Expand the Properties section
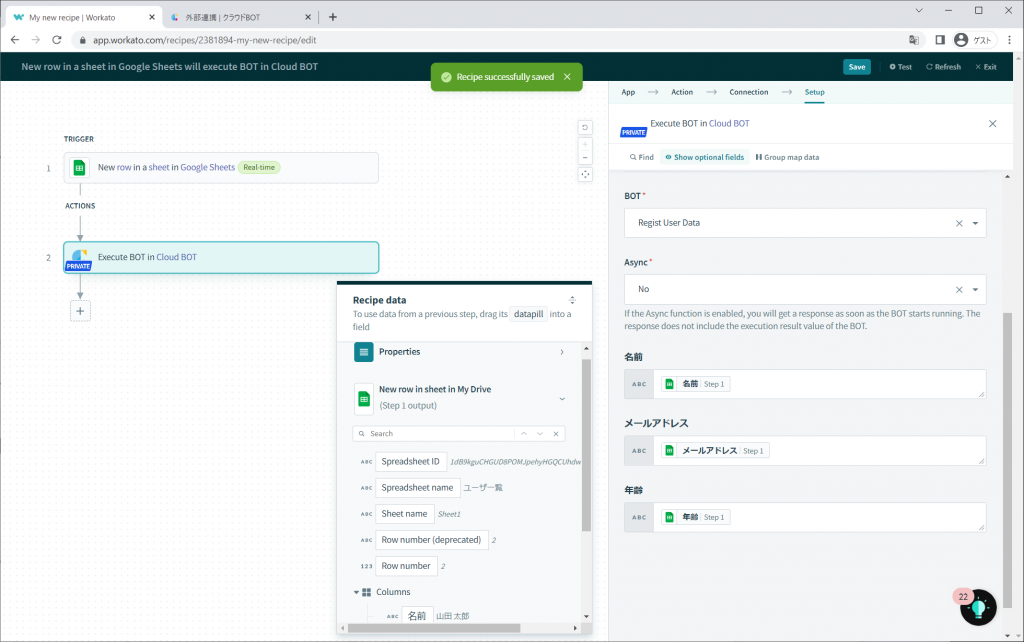This screenshot has height=642, width=1024. pos(562,352)
